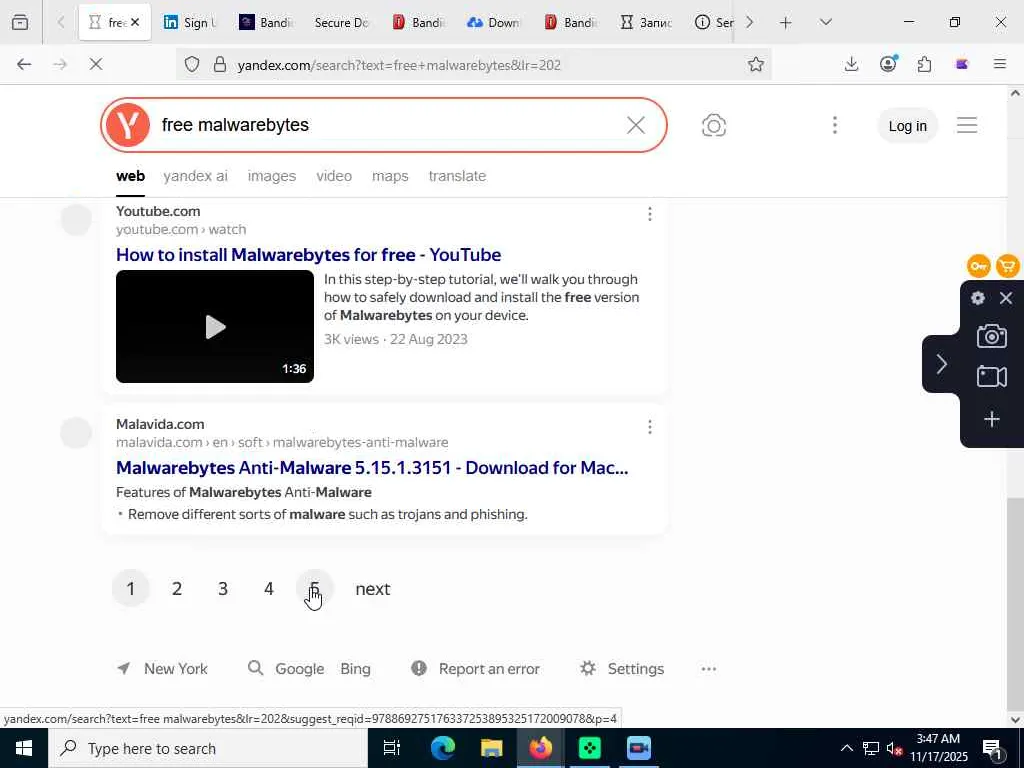Viewport: 1024px width, 768px height.
Task: Stop page loading
Action: click(x=96, y=64)
